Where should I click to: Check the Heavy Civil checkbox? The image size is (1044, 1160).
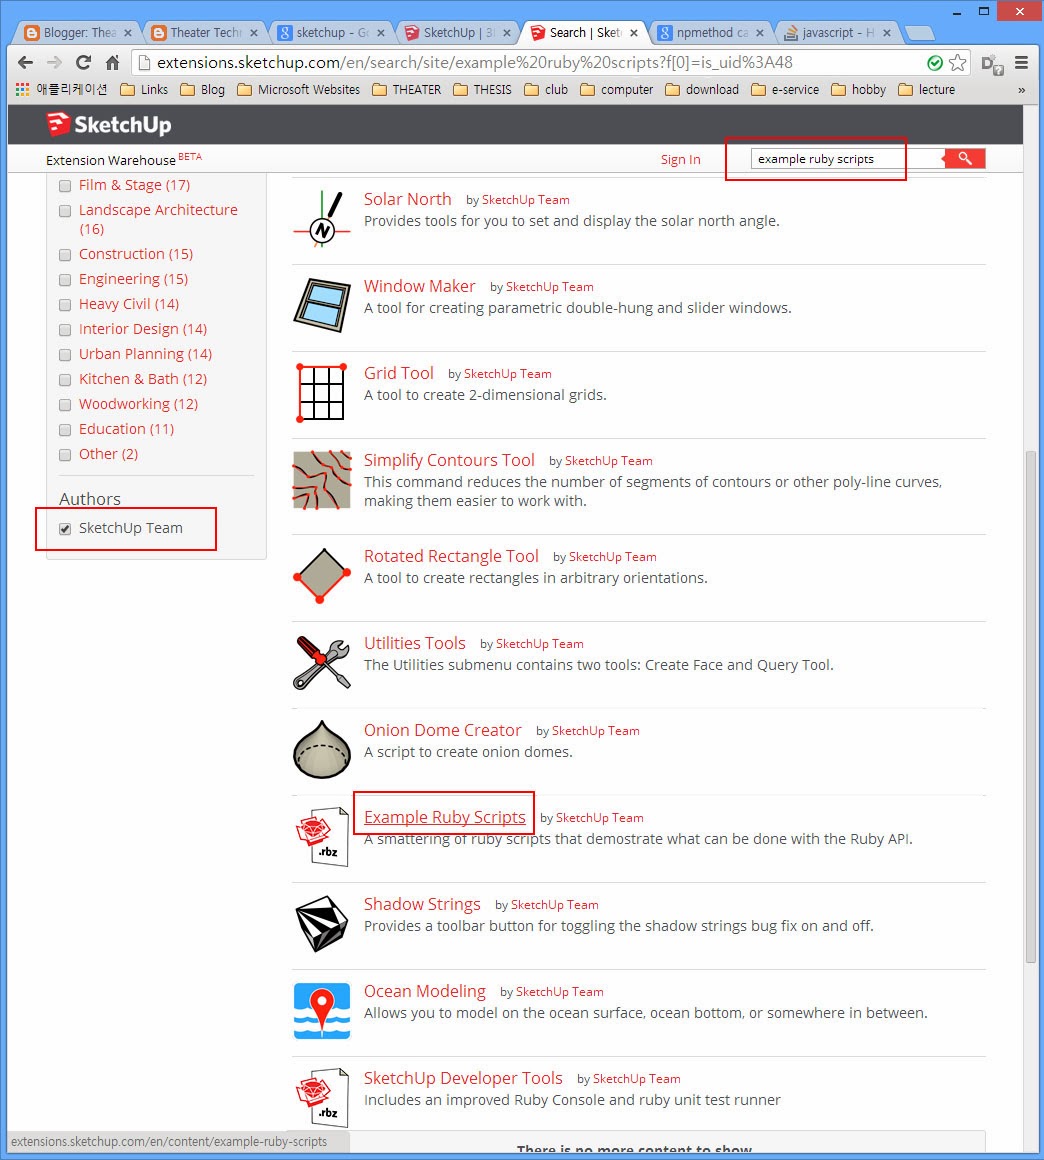coord(65,305)
